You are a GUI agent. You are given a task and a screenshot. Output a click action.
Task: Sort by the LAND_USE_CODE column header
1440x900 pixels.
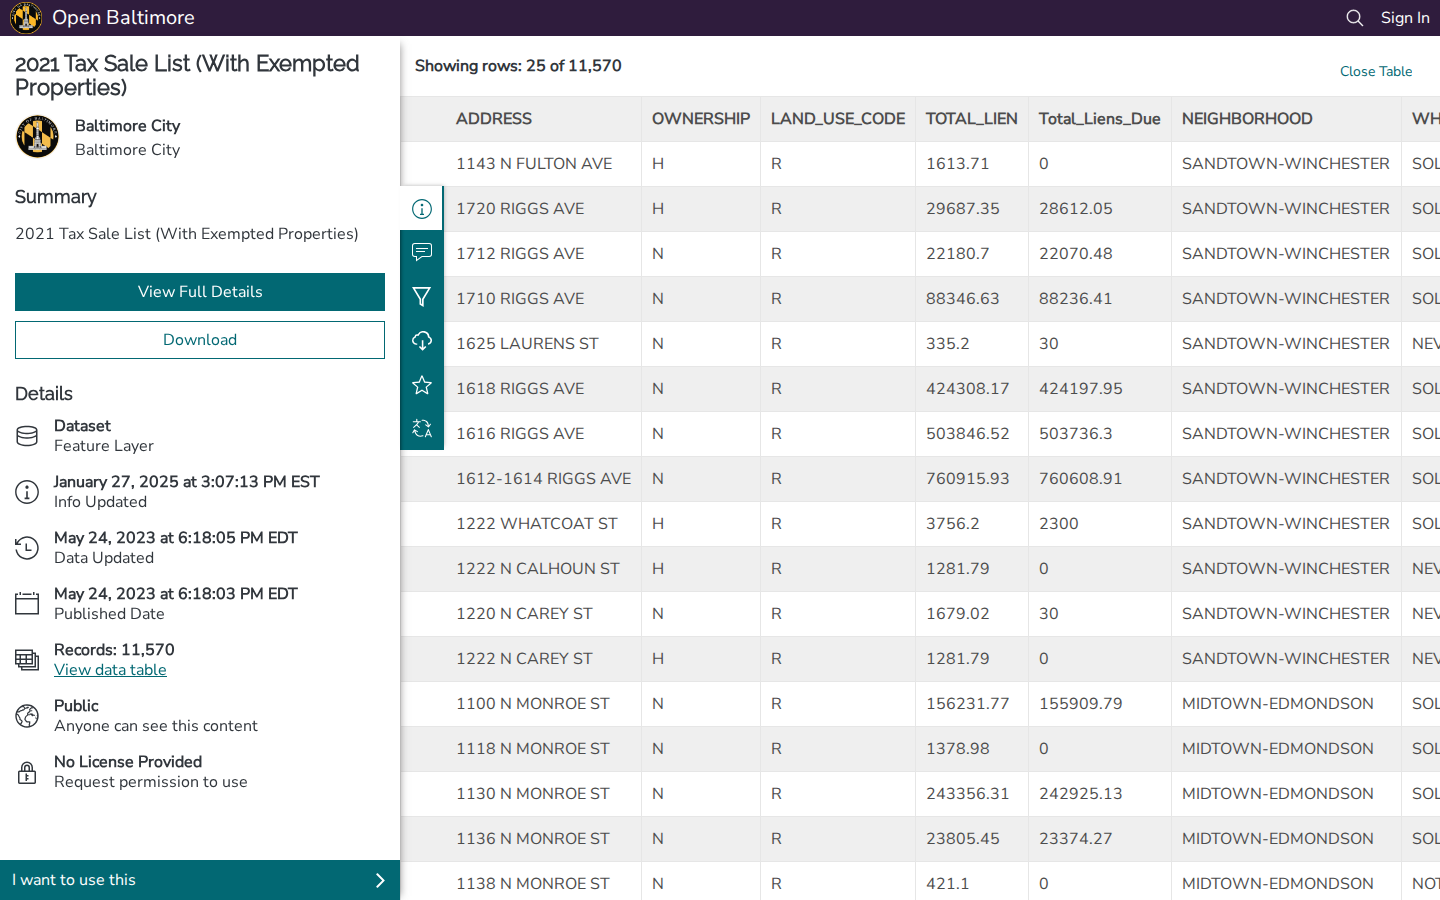tap(838, 119)
